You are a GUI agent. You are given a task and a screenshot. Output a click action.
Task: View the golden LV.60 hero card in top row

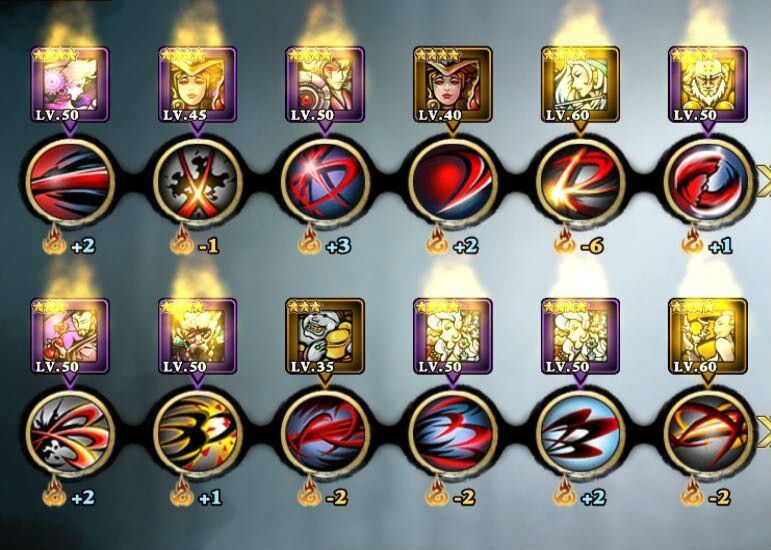point(580,85)
